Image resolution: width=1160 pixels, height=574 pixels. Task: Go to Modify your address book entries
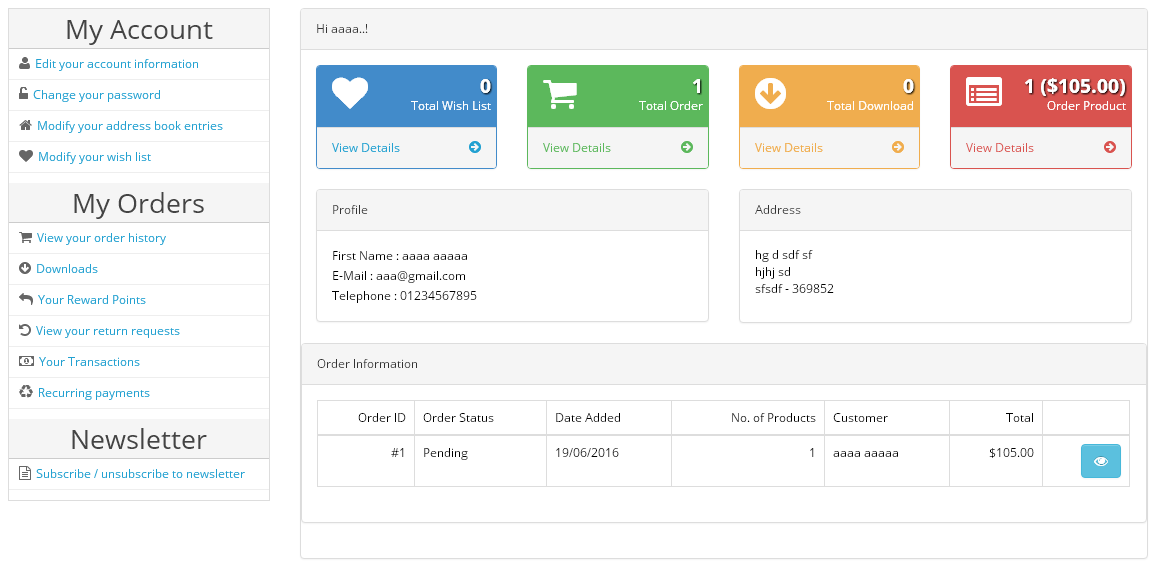pyautogui.click(x=129, y=126)
